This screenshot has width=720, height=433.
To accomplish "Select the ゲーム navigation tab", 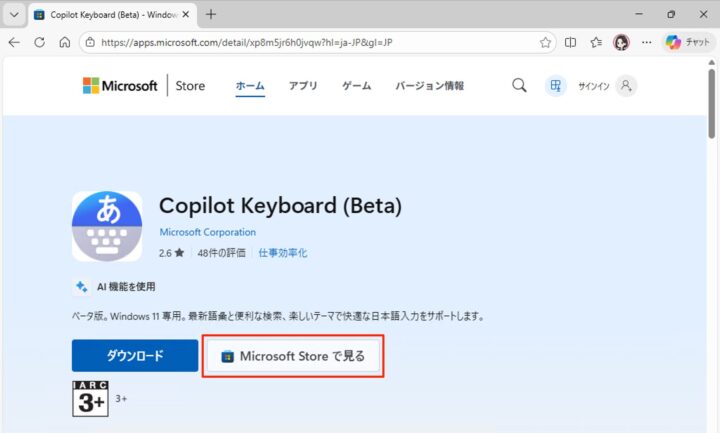I will (356, 86).
